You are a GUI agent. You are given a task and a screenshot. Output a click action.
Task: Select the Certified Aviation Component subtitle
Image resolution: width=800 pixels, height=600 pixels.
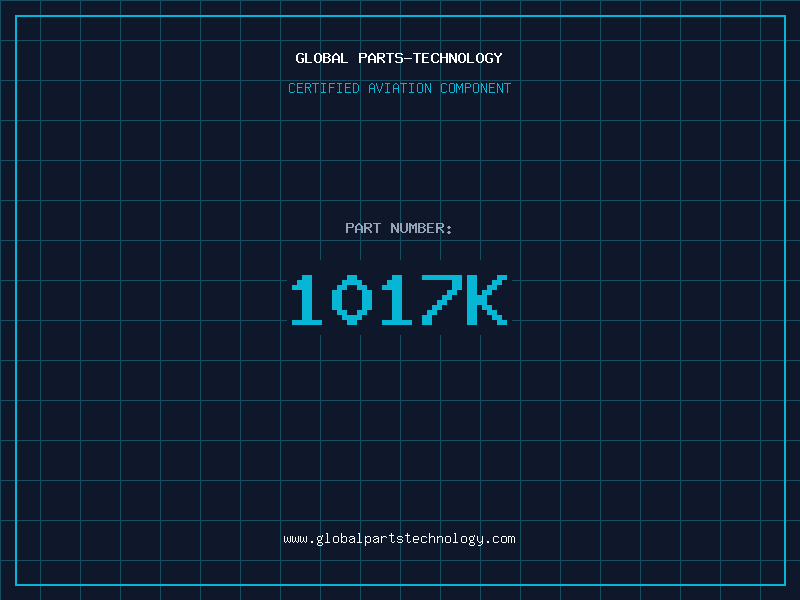(399, 88)
